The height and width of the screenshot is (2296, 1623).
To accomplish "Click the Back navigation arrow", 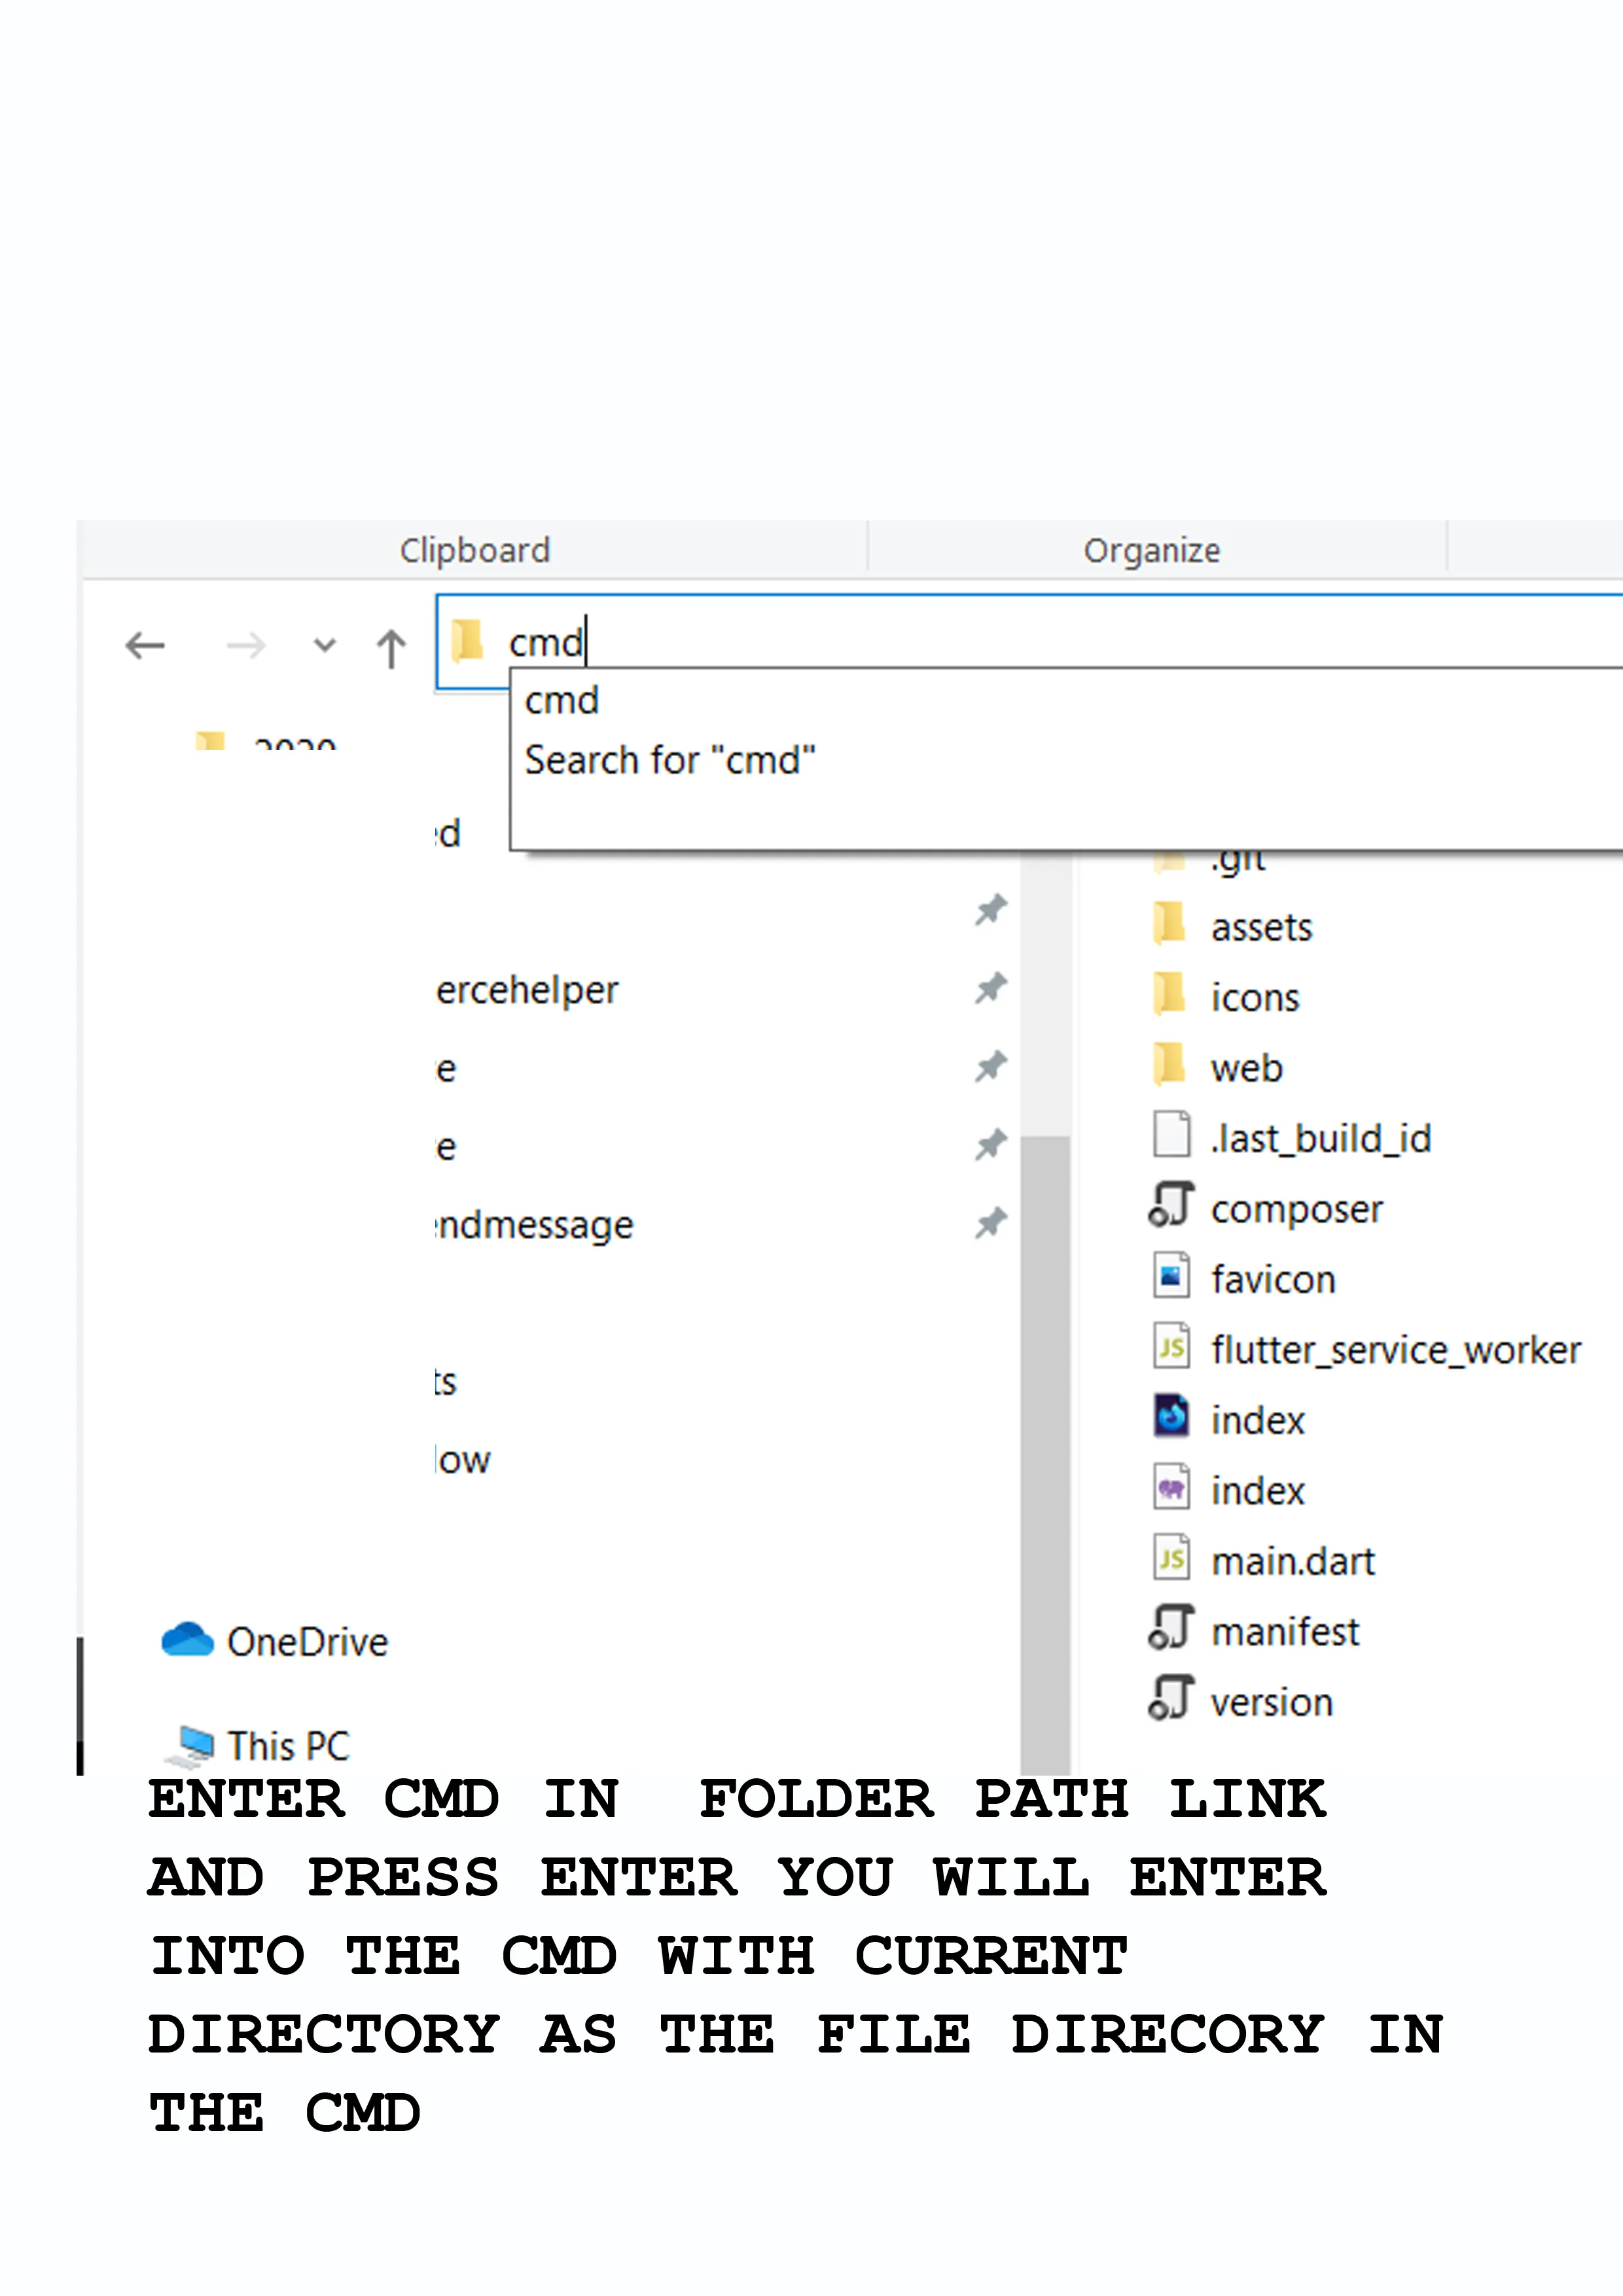I will pyautogui.click(x=145, y=646).
